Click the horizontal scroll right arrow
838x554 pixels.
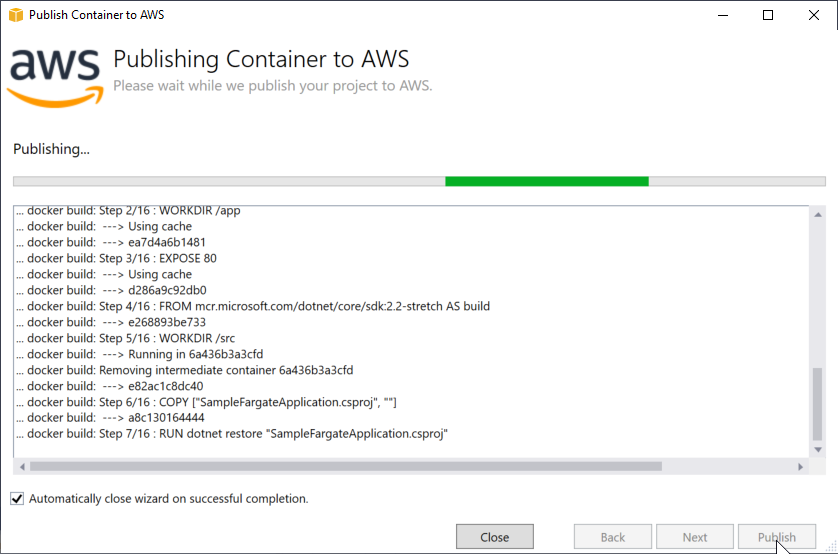tap(800, 467)
